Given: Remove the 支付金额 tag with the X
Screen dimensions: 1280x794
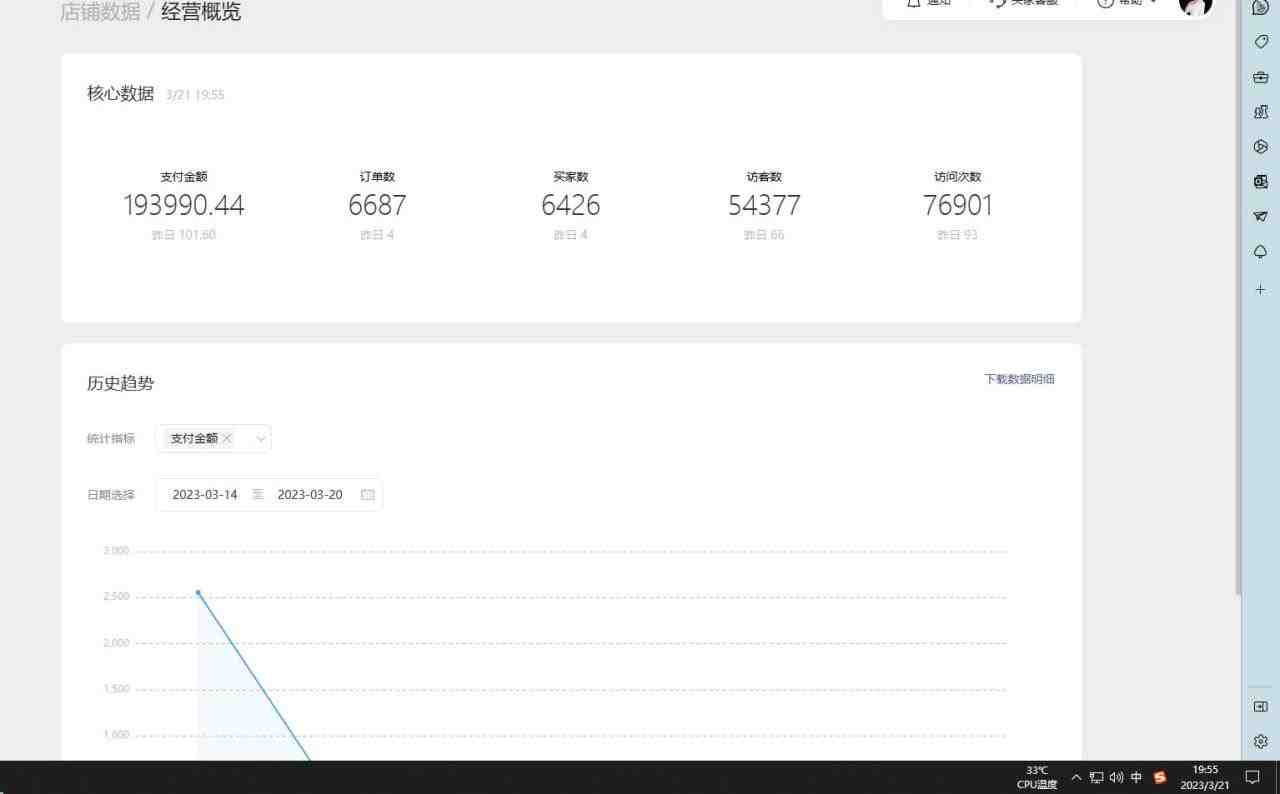Looking at the screenshot, I should pyautogui.click(x=227, y=438).
